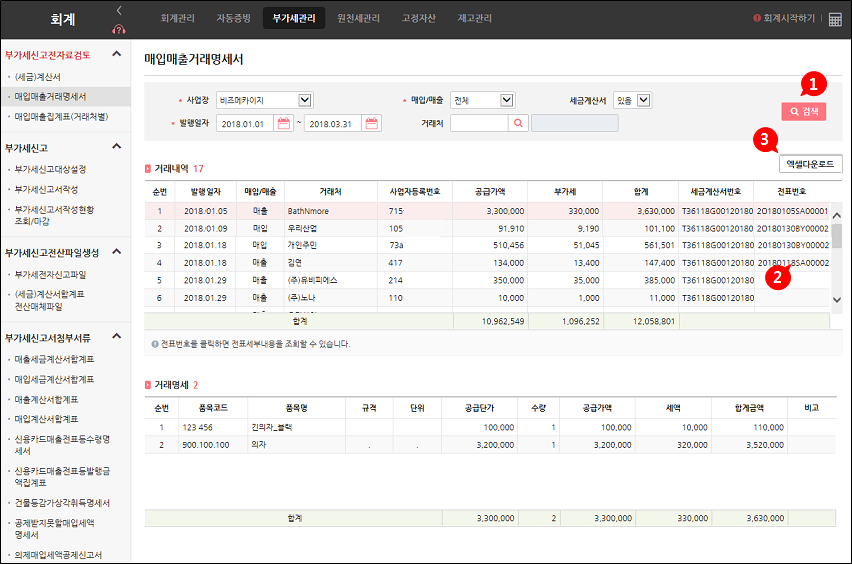852x564 pixels.
Task: Open the end date calendar picker
Action: pos(372,123)
